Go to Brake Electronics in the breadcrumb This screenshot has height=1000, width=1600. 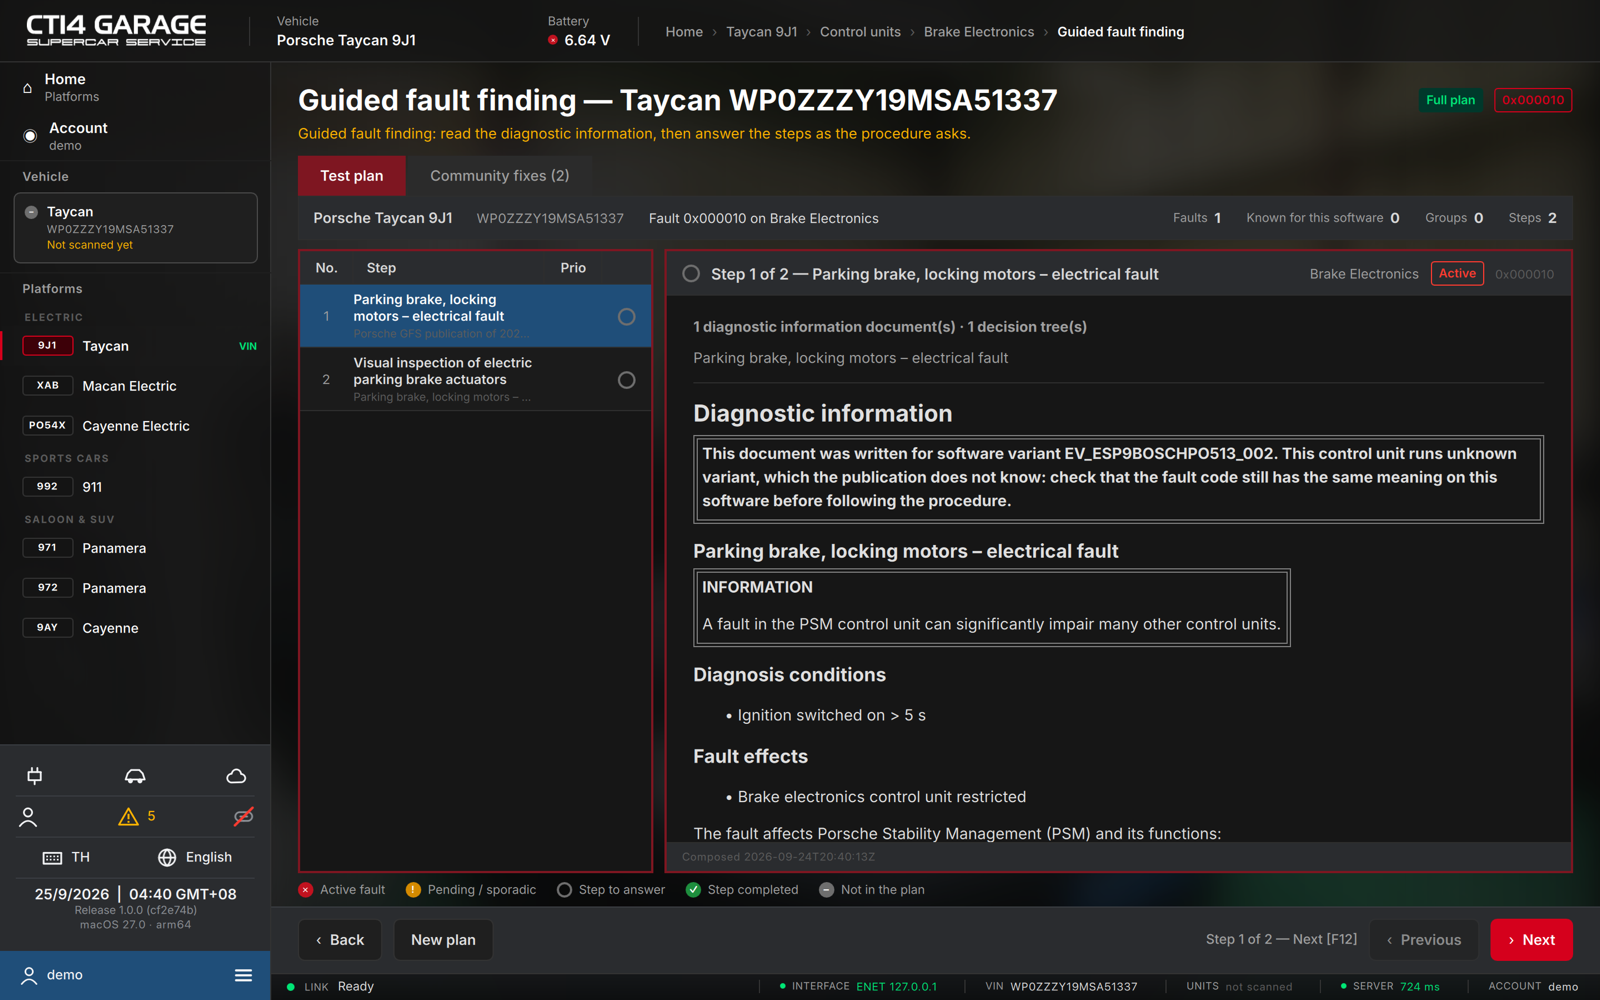click(979, 32)
